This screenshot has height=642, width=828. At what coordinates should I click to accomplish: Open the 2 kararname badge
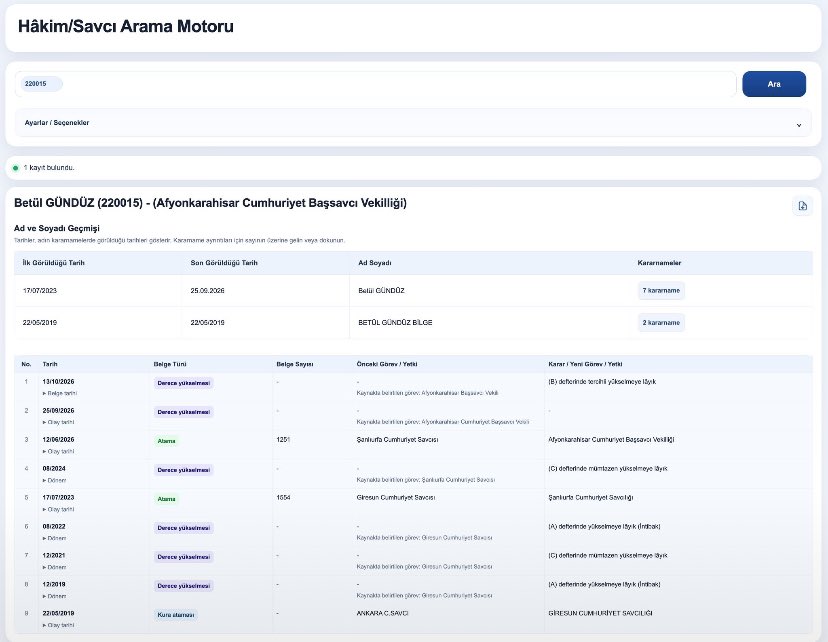point(661,323)
